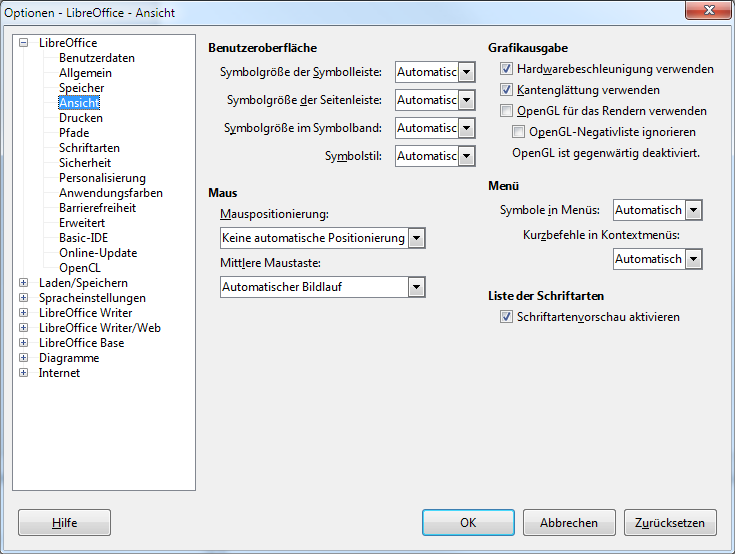Tick OpenGL-Negativliste ignorieren checkbox
735x554 pixels.
[518, 132]
